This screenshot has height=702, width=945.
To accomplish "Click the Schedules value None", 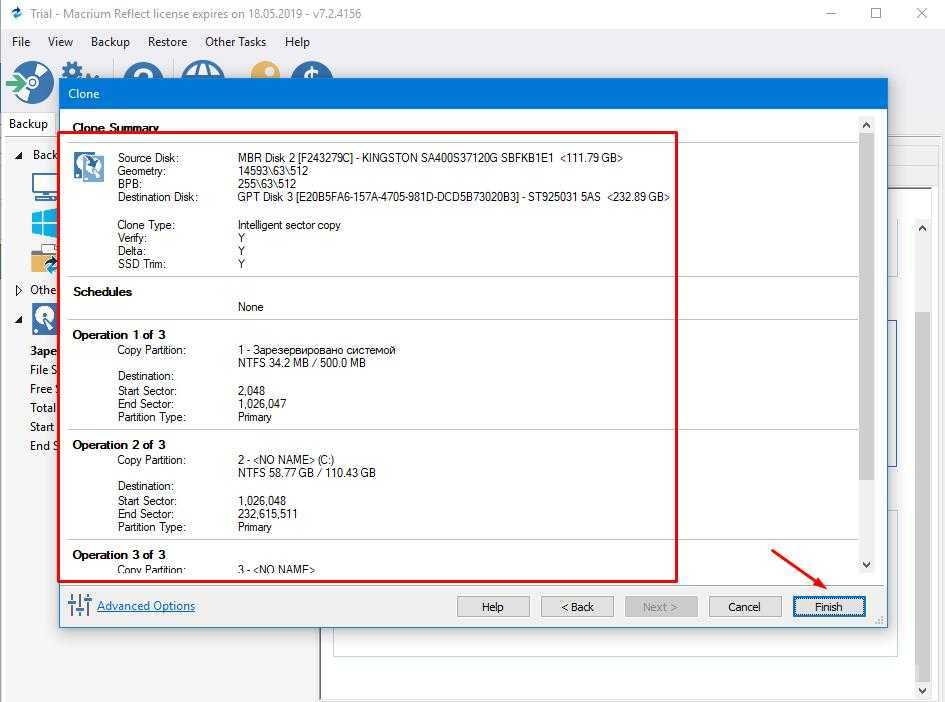I will click(x=250, y=307).
